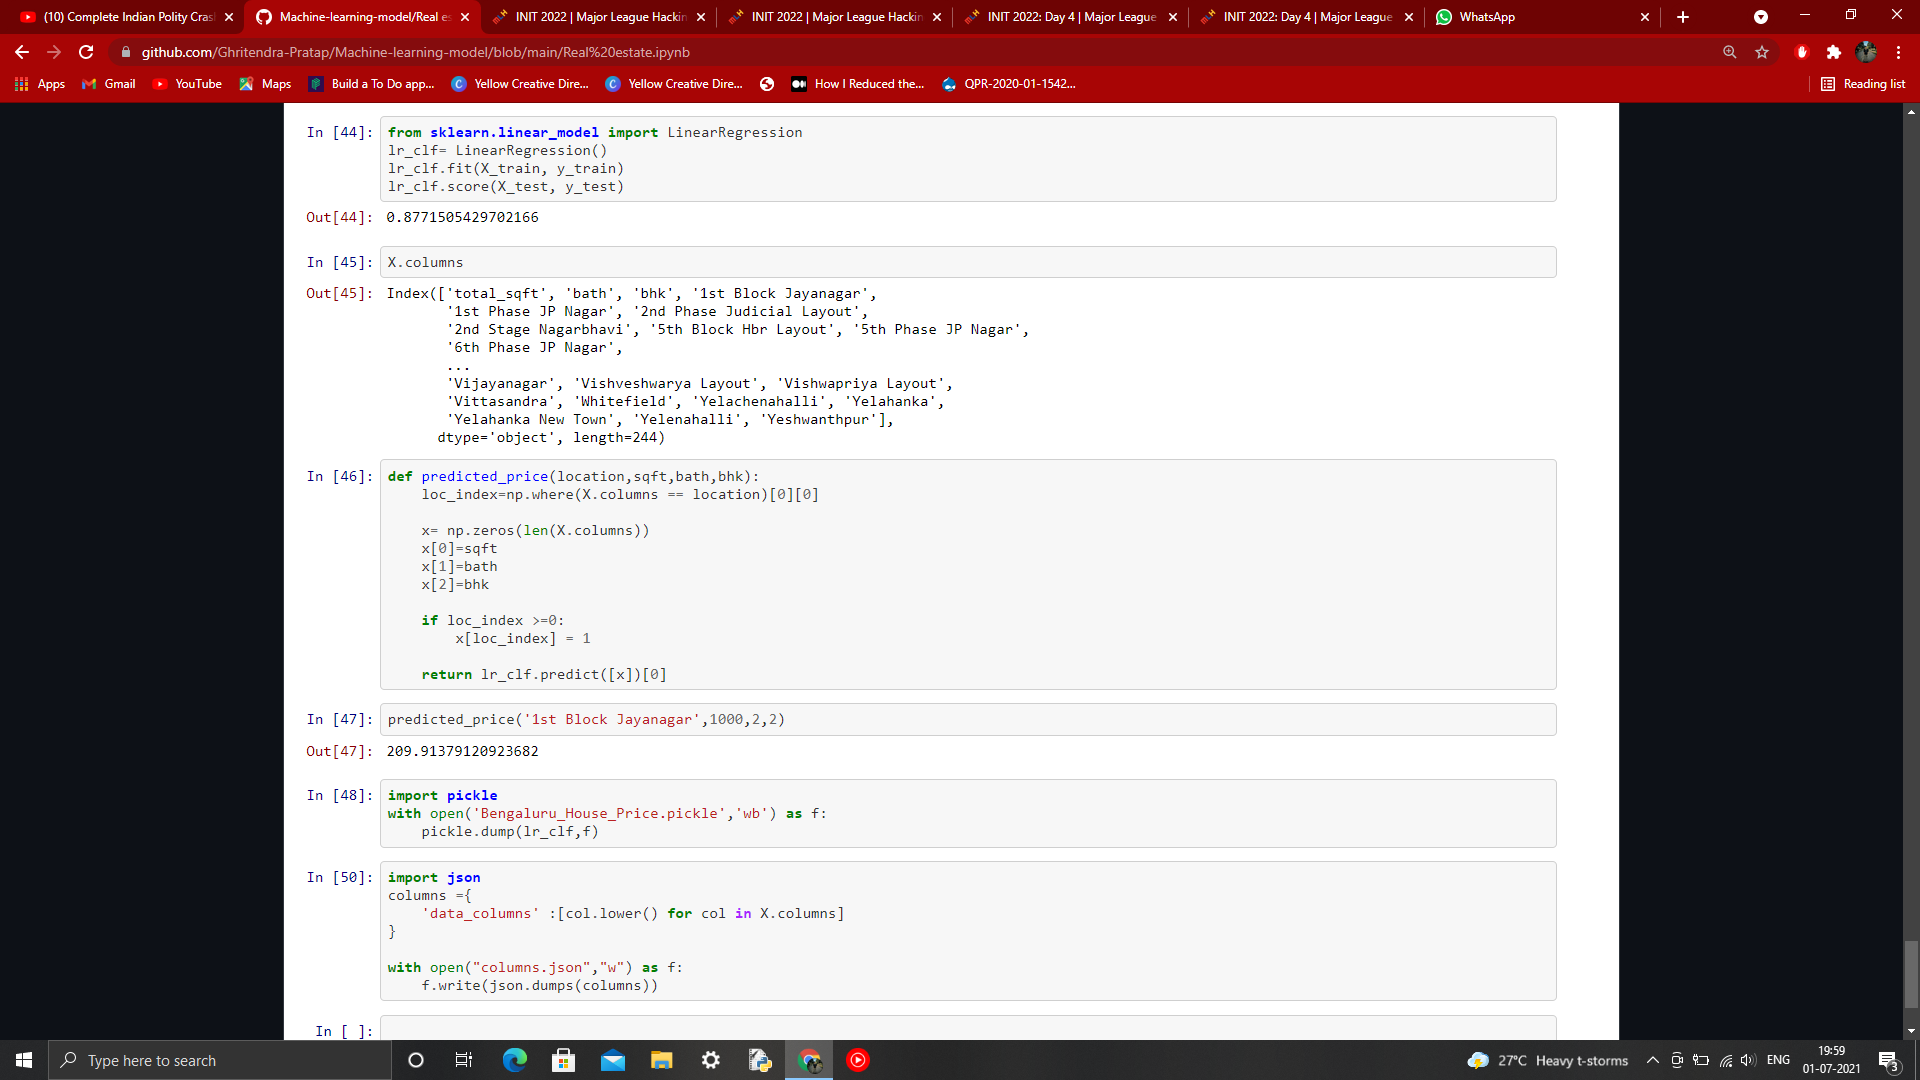Click the zoom magnifier icon in address bar
The image size is (1920, 1080).
[x=1729, y=52]
